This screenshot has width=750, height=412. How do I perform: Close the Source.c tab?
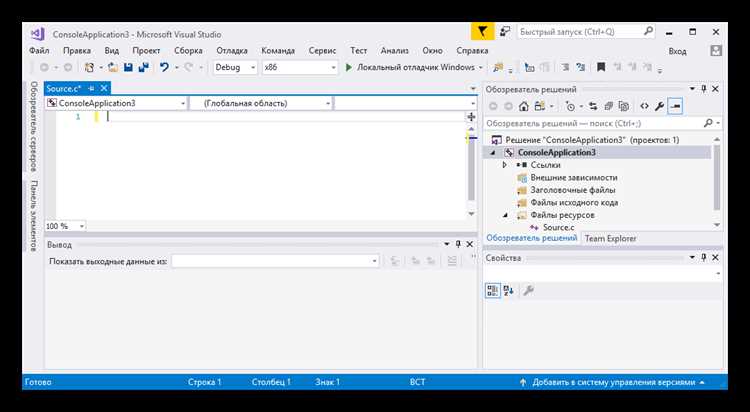click(x=104, y=89)
